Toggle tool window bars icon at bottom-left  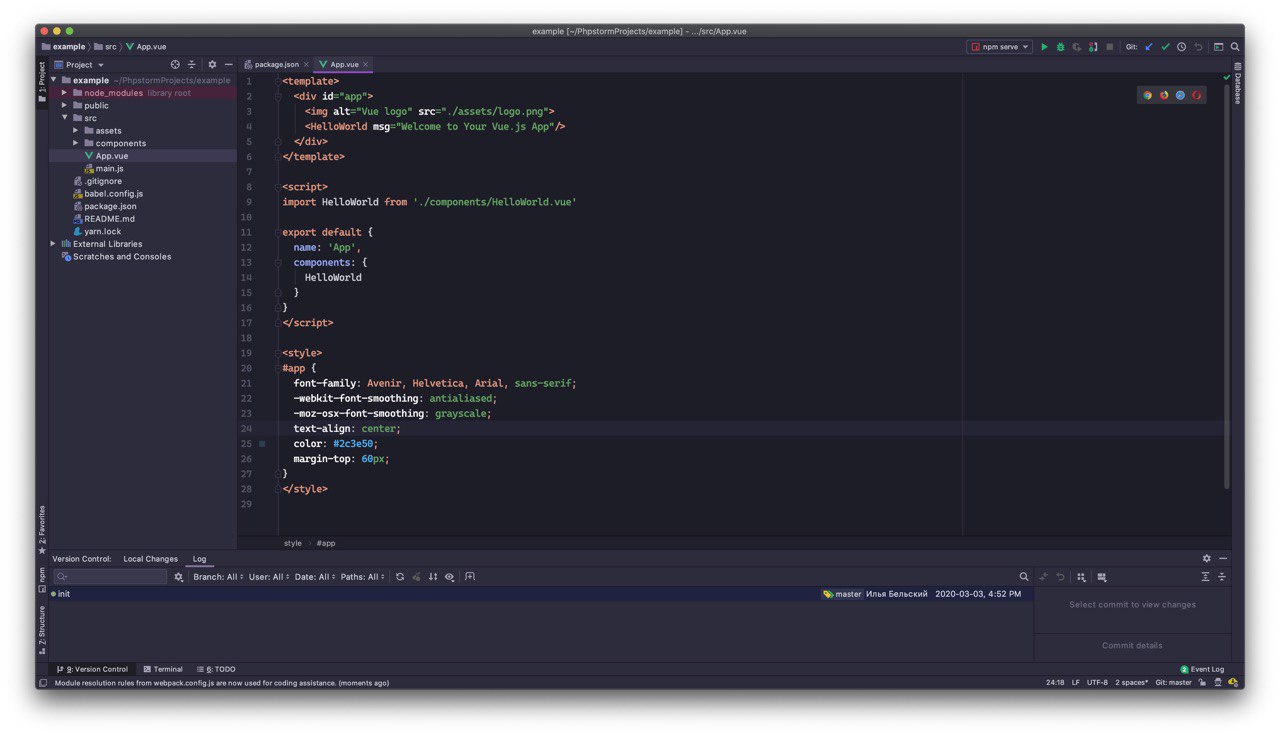[43, 683]
